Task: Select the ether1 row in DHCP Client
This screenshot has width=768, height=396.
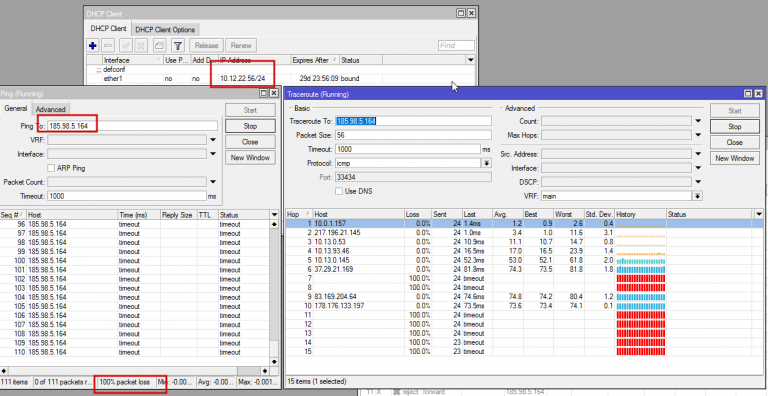Action: click(281, 78)
